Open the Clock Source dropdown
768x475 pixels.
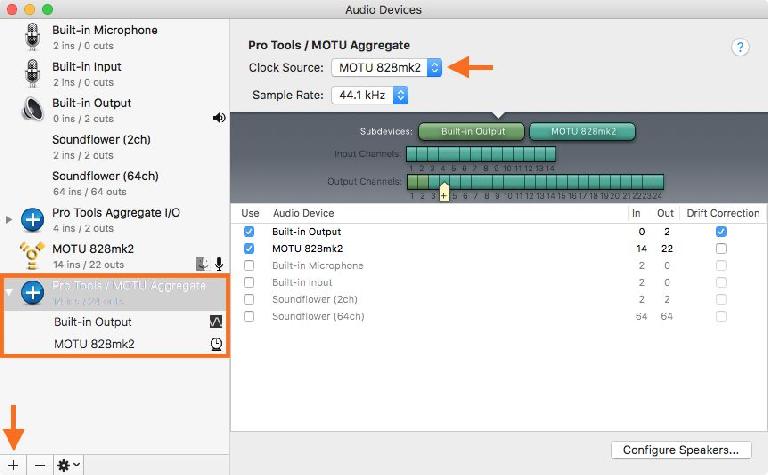coord(386,68)
